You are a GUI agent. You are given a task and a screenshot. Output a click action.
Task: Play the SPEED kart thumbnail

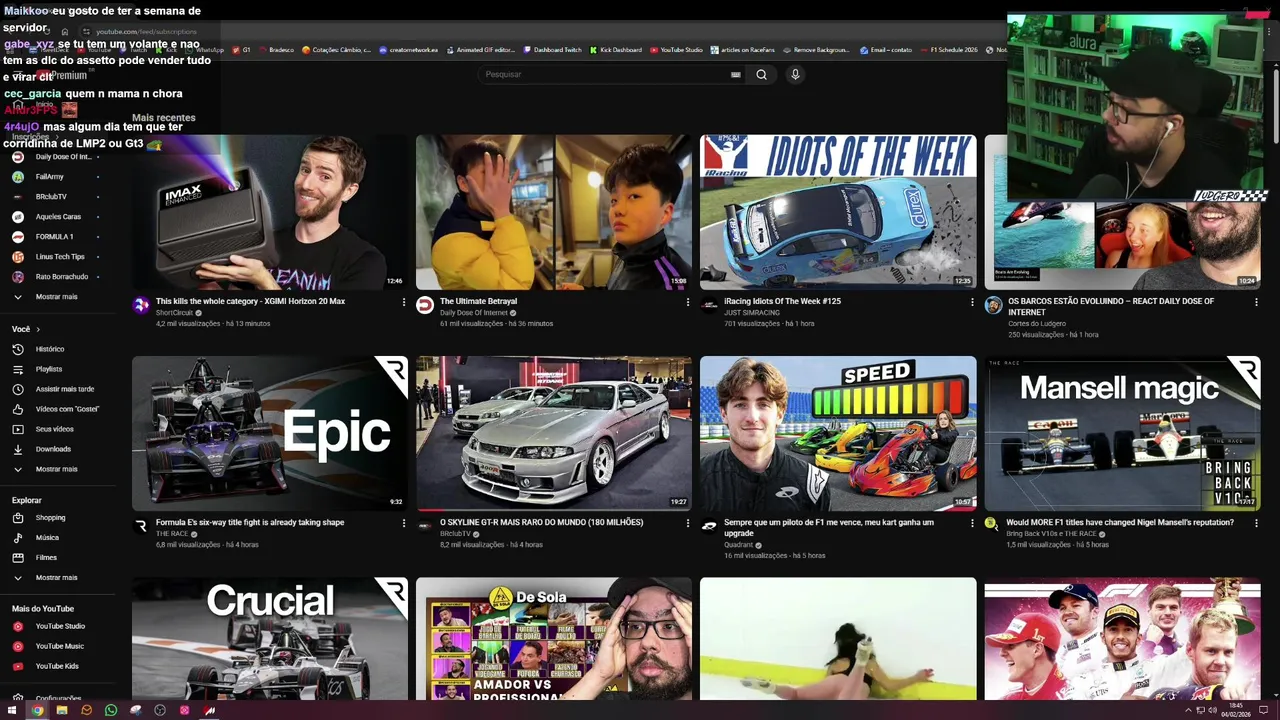(x=838, y=433)
